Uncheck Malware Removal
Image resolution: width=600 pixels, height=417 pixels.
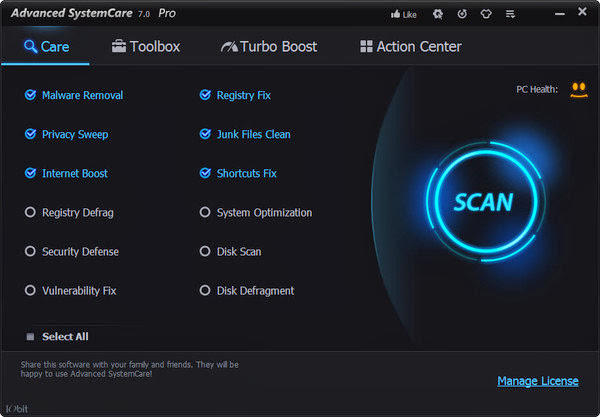(x=30, y=95)
